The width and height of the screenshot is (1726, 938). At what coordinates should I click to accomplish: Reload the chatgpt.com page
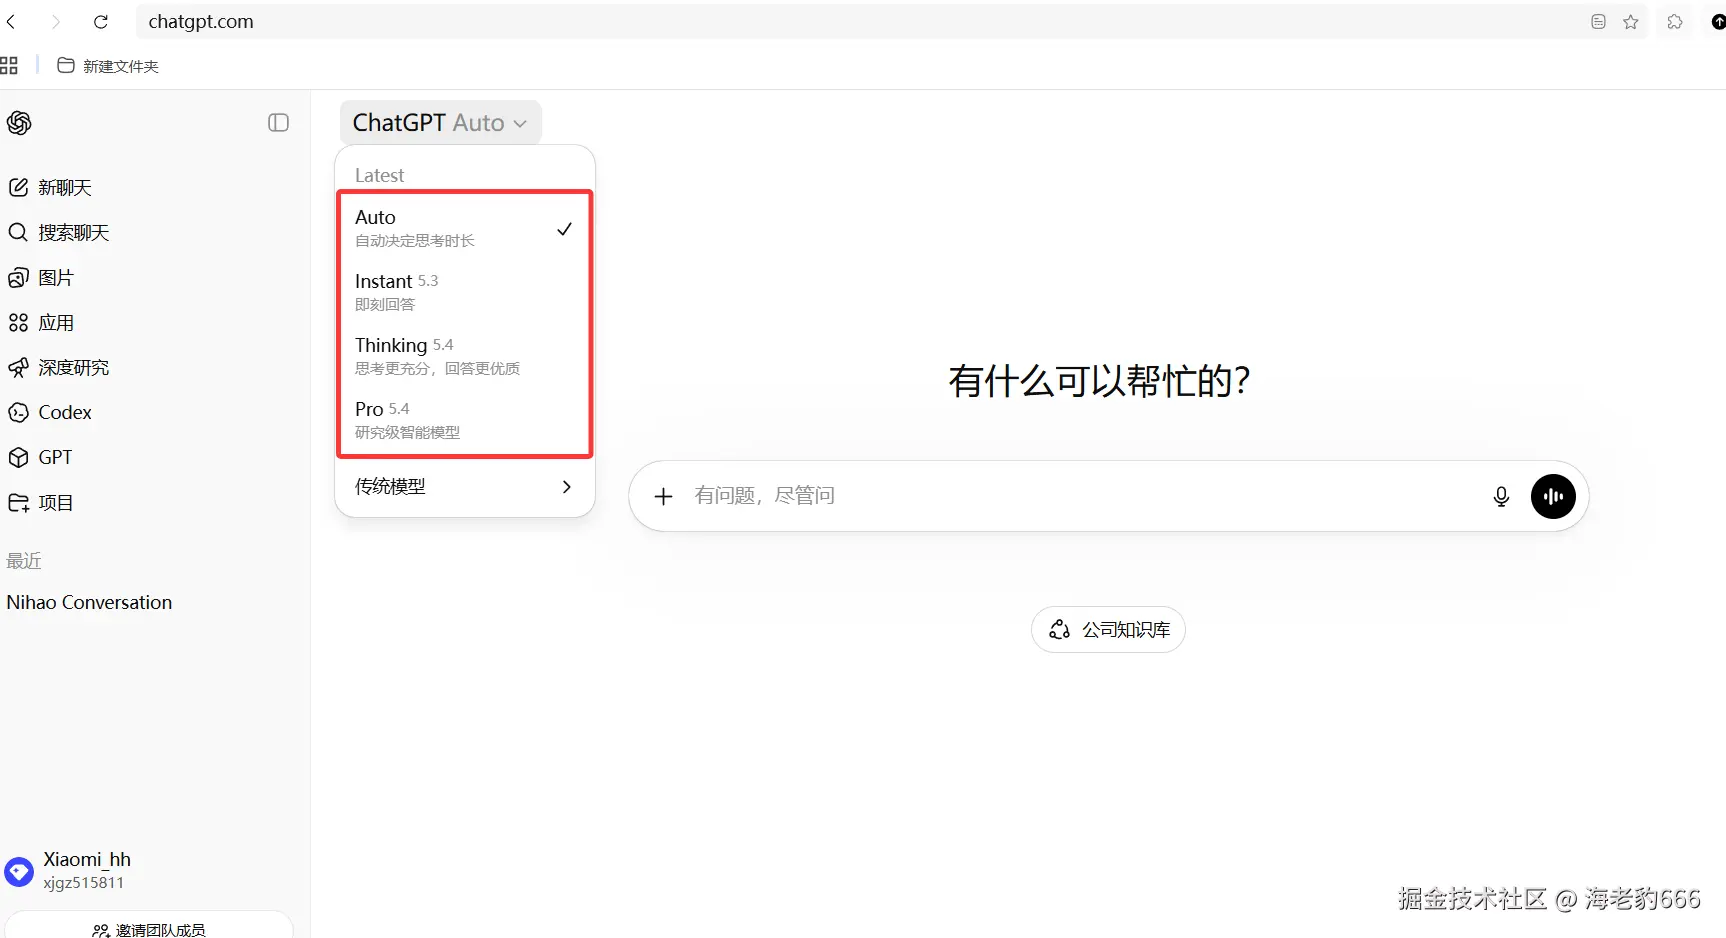(101, 22)
